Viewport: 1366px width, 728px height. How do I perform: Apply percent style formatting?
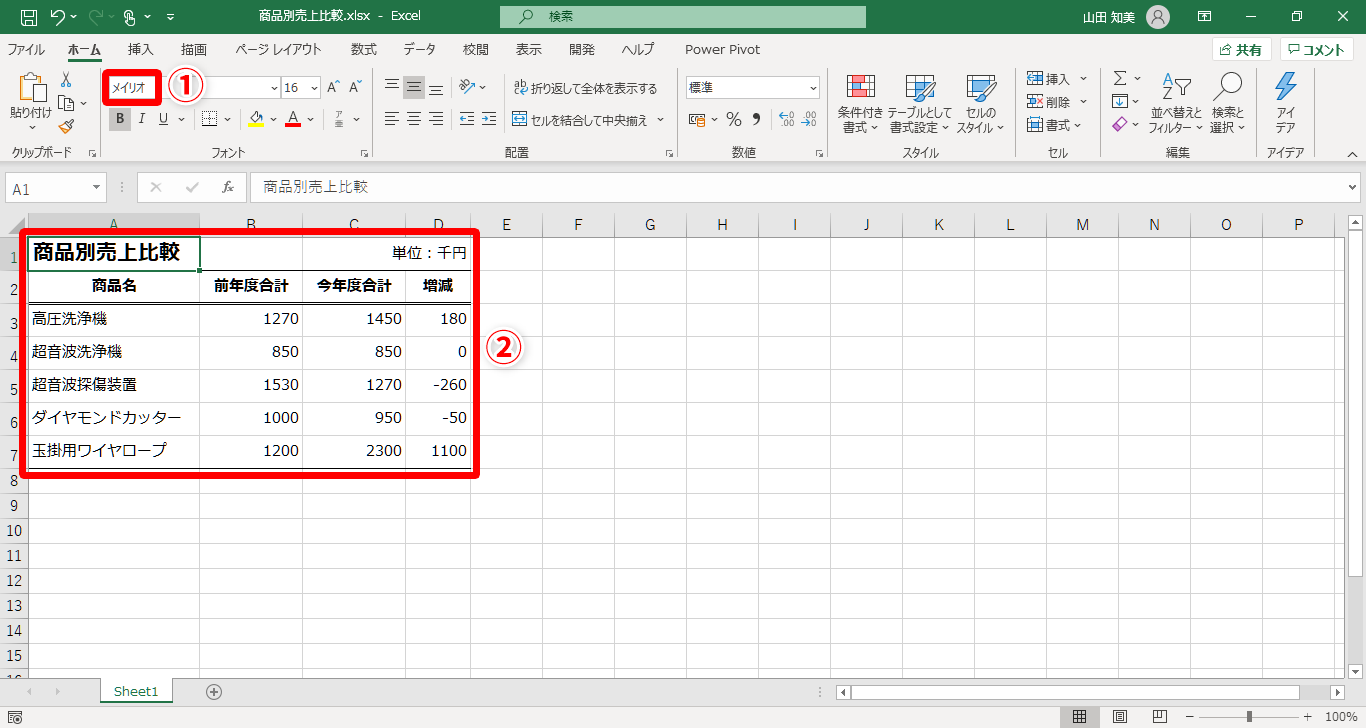point(734,120)
